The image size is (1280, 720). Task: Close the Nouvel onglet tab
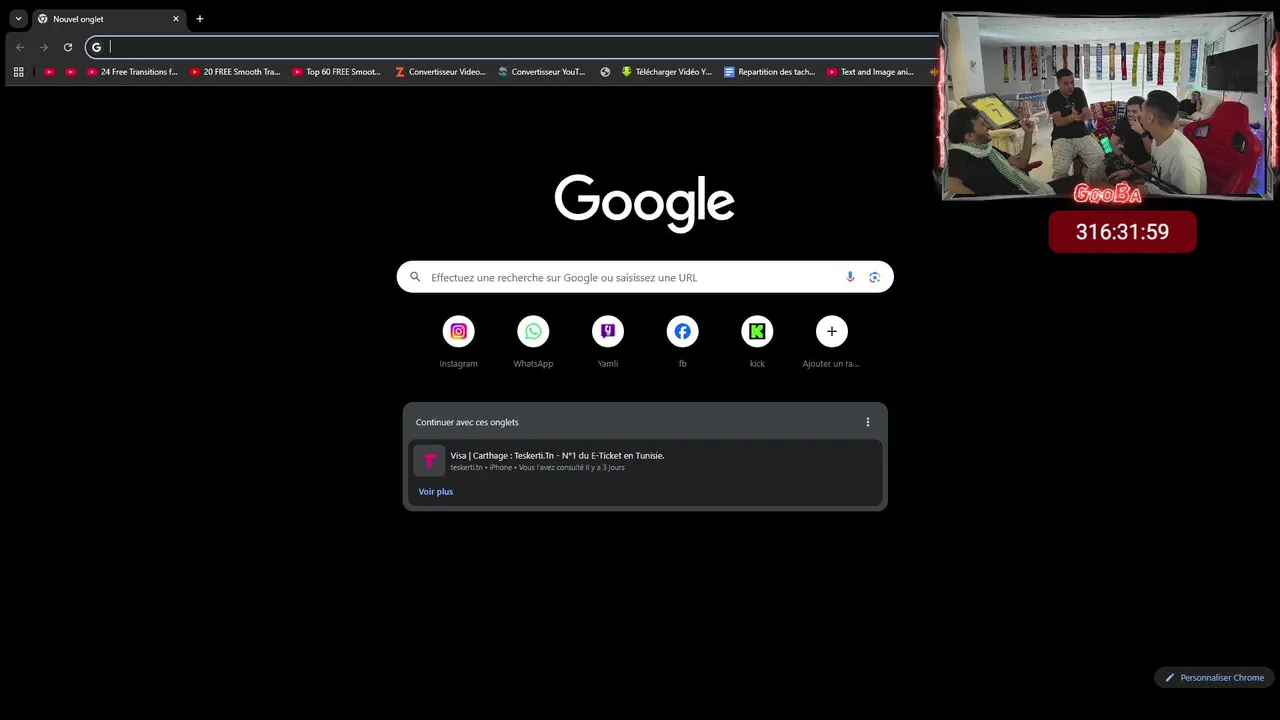[176, 19]
